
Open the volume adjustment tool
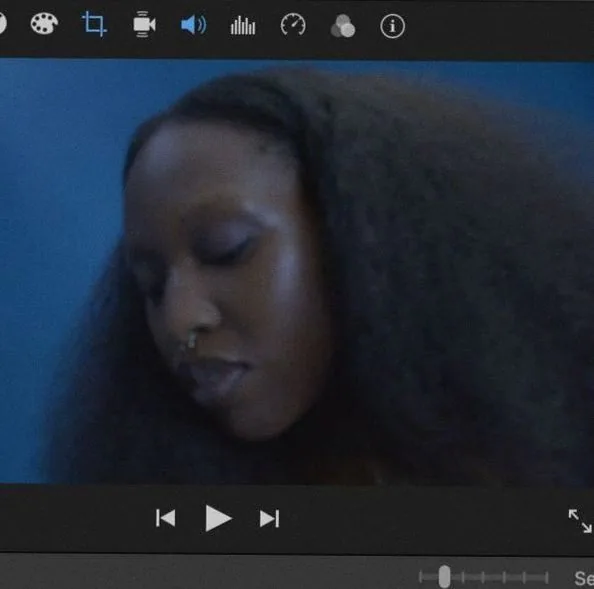click(x=194, y=25)
